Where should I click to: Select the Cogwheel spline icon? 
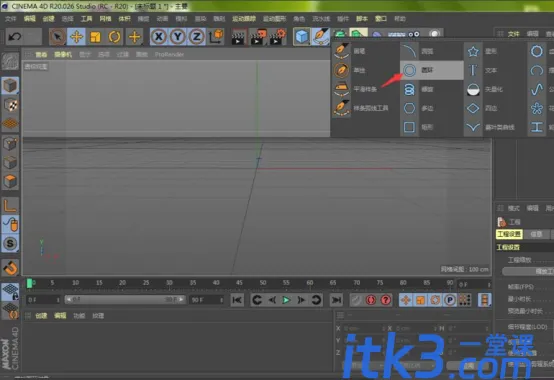click(x=537, y=51)
